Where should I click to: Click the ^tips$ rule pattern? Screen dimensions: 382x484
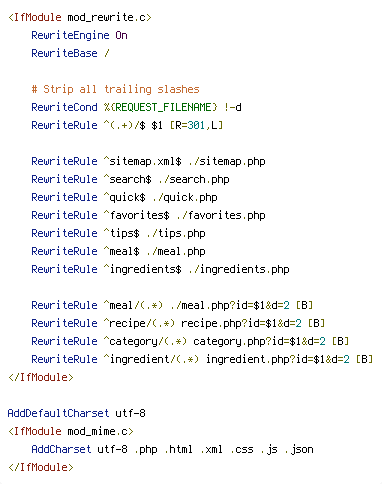[x=122, y=233]
